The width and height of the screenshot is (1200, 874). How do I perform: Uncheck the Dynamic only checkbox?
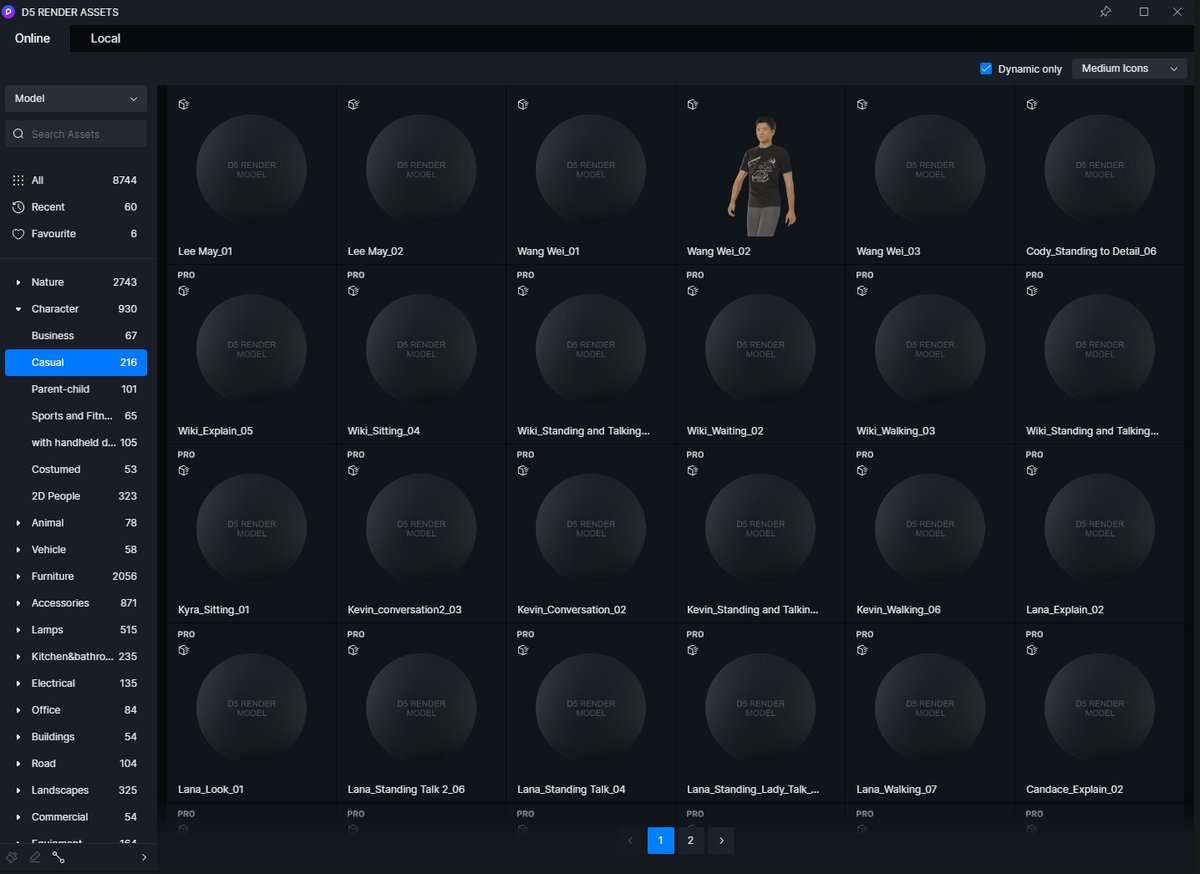click(x=986, y=69)
